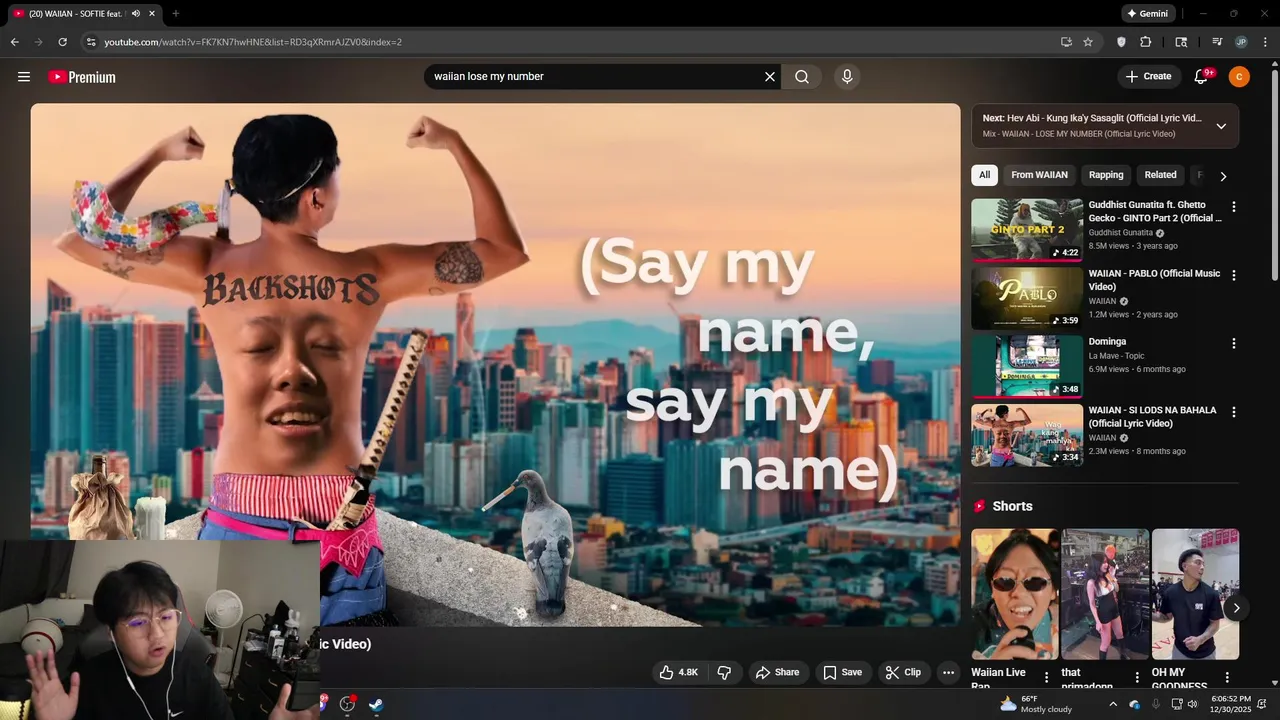This screenshot has width=1280, height=720.
Task: Open La Mave - Topic channel
Action: (x=1116, y=356)
